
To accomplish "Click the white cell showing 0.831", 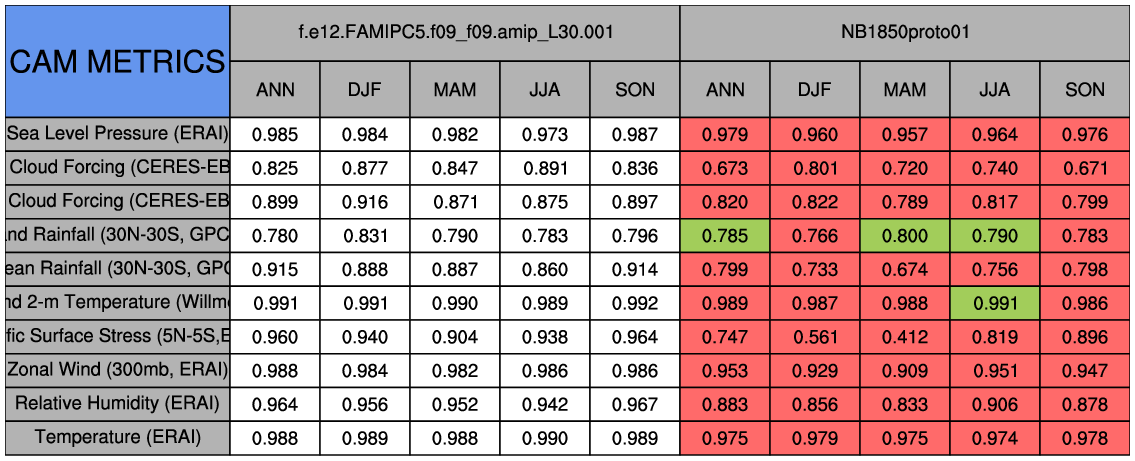I will coord(365,237).
